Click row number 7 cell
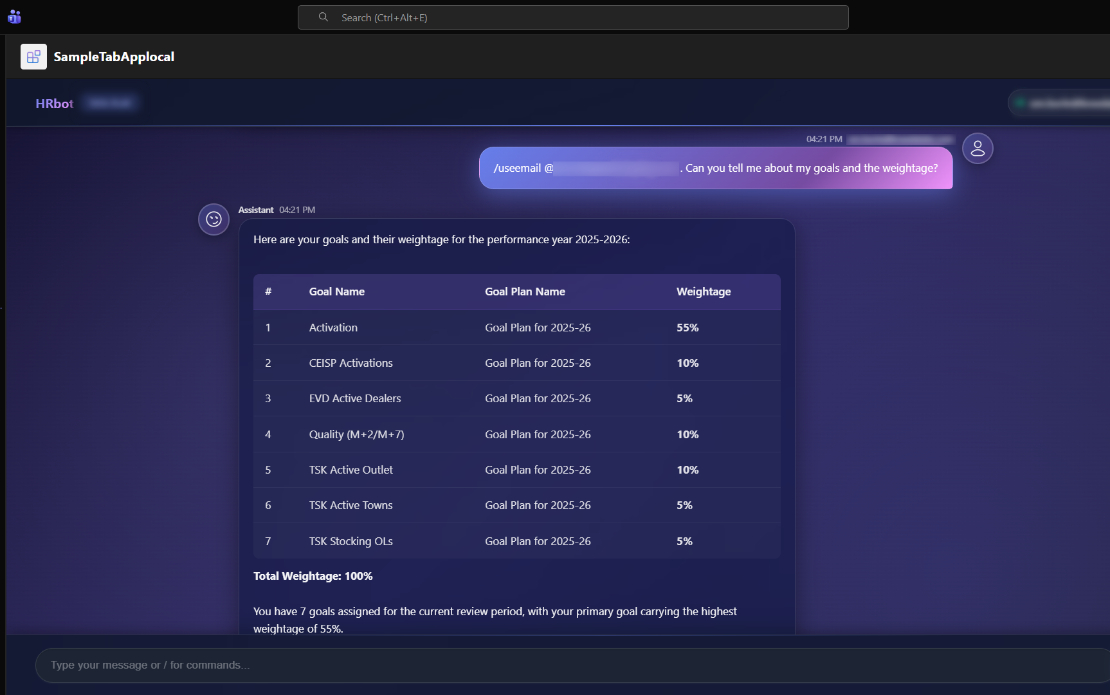Image resolution: width=1110 pixels, height=695 pixels. [268, 541]
